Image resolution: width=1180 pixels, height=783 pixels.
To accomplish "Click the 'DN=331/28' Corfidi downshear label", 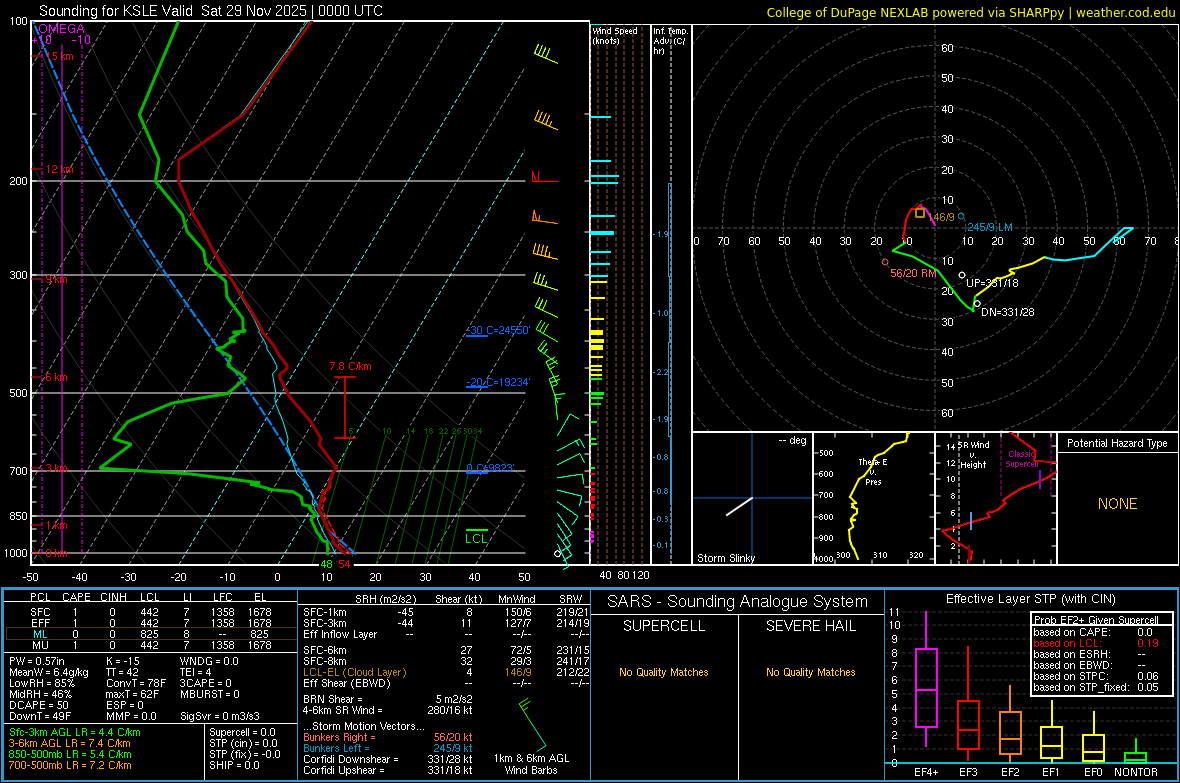I will click(x=1008, y=312).
